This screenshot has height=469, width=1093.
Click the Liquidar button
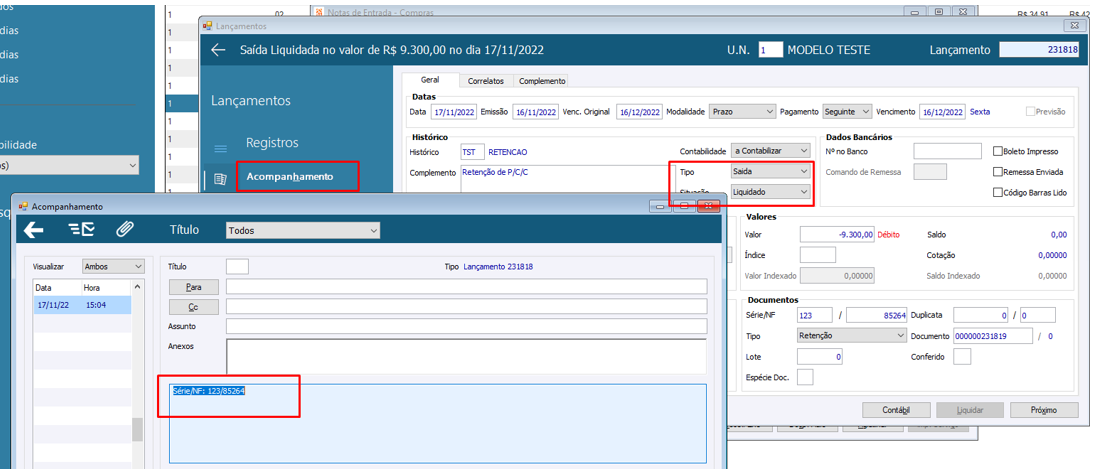click(970, 410)
